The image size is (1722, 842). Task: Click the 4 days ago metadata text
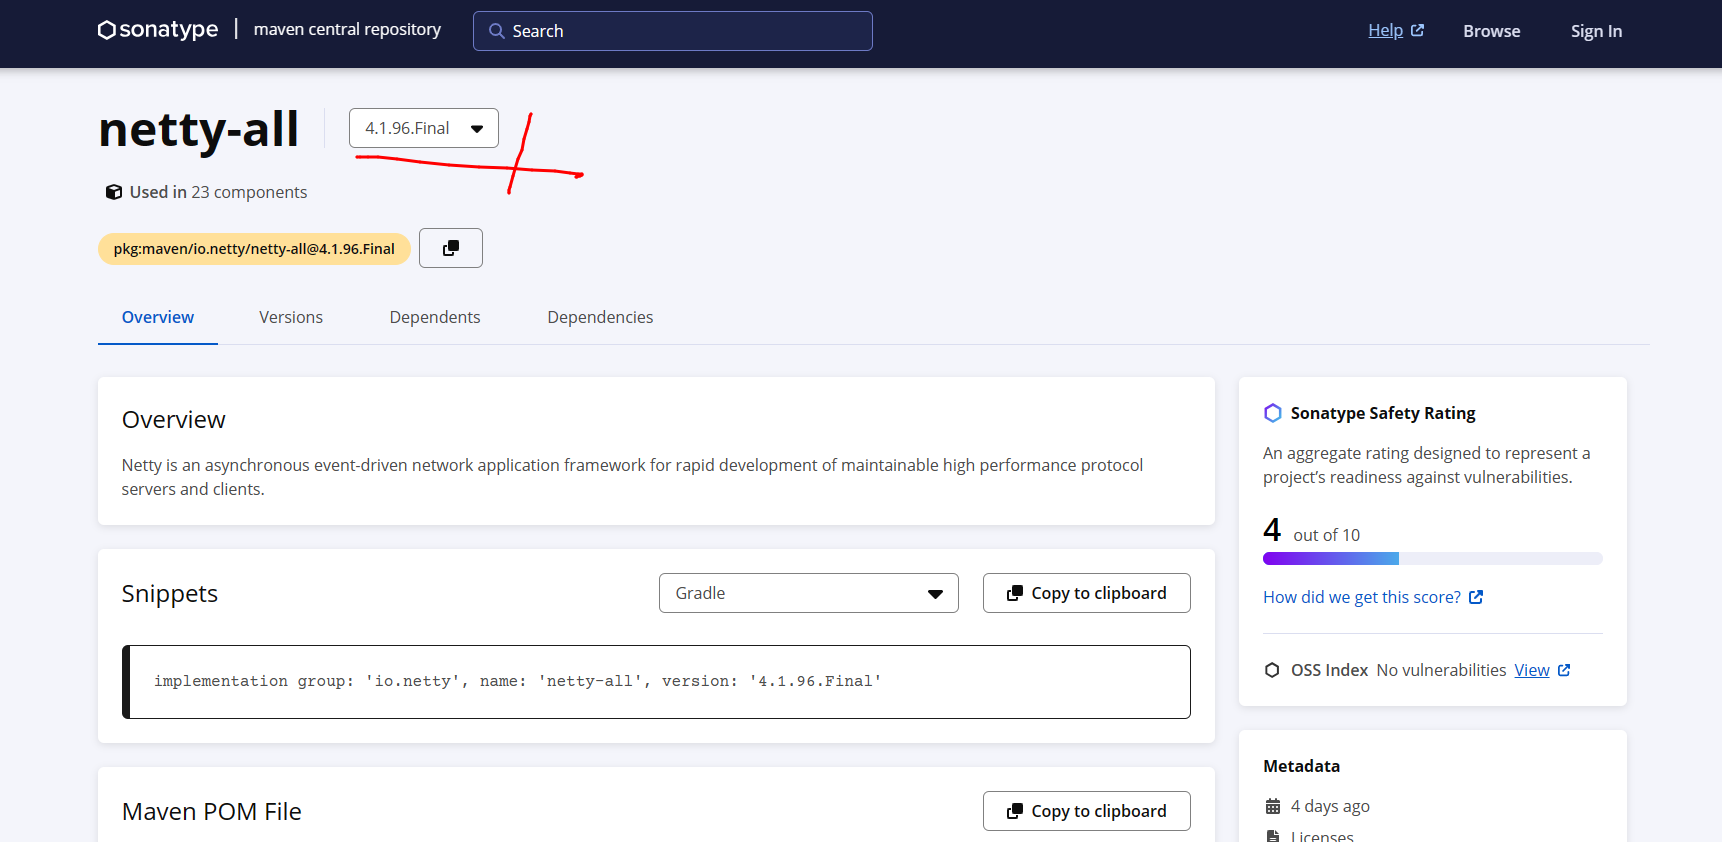(x=1330, y=806)
